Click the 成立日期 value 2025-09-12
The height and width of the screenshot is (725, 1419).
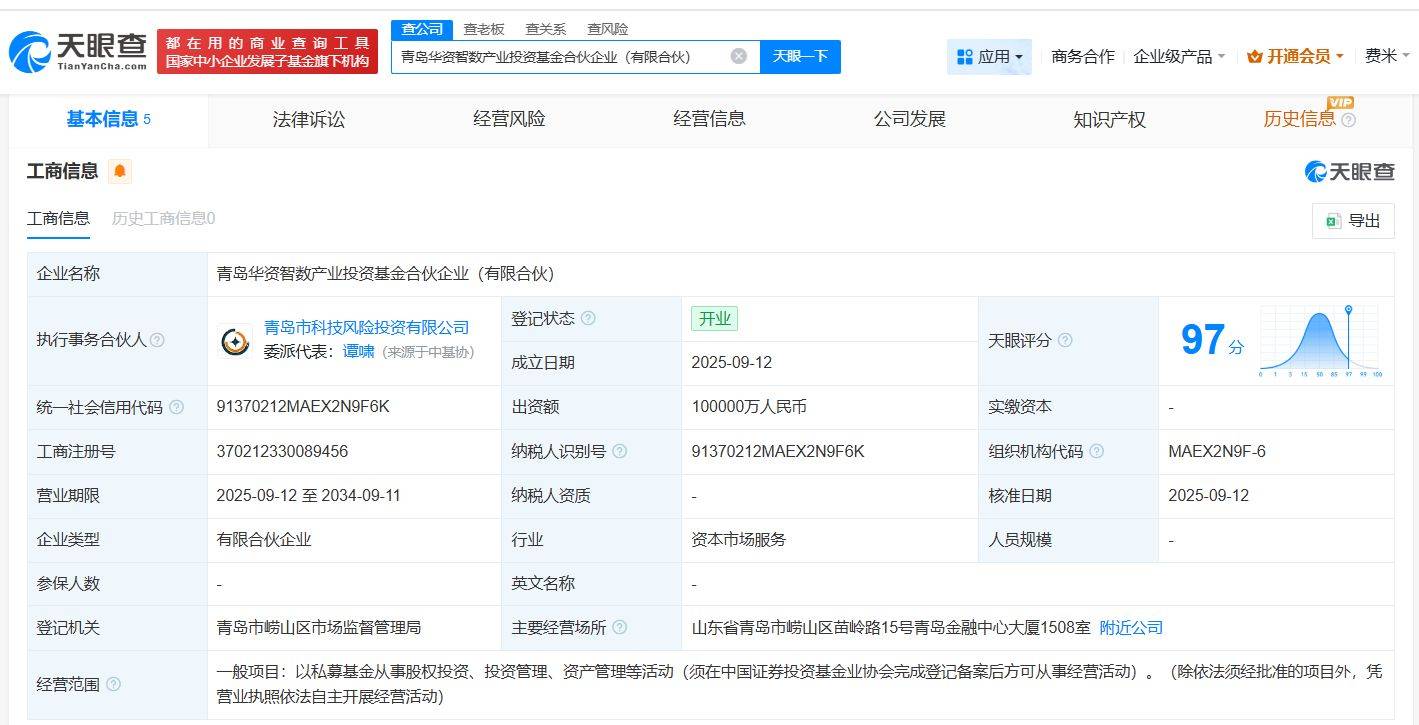point(732,362)
